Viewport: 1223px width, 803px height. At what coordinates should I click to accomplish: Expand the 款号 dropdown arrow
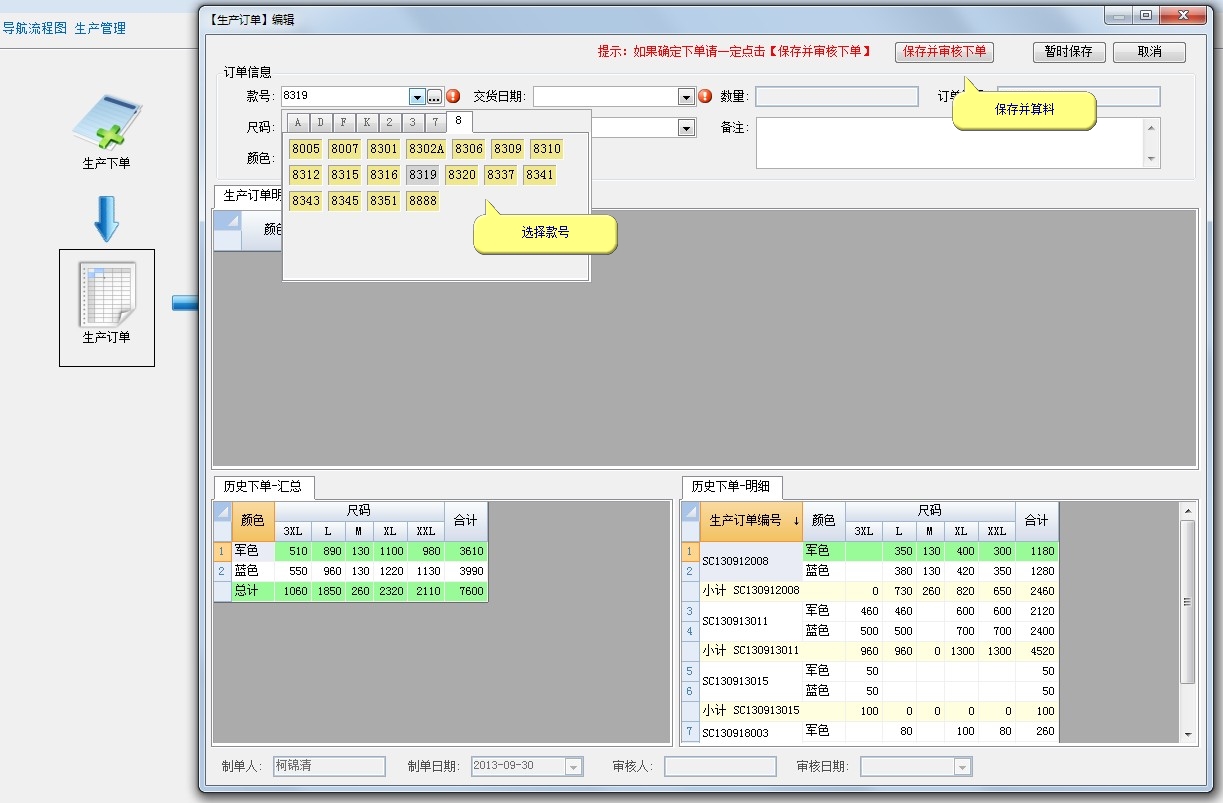(417, 97)
